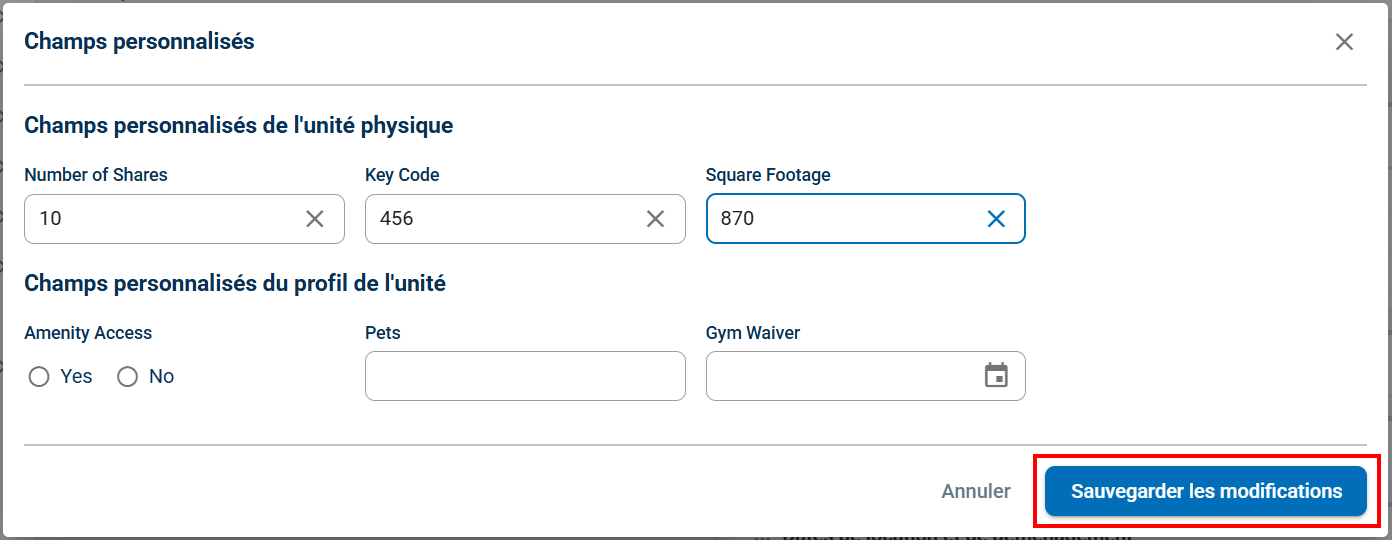Clear the Number of Shares value

(315, 219)
